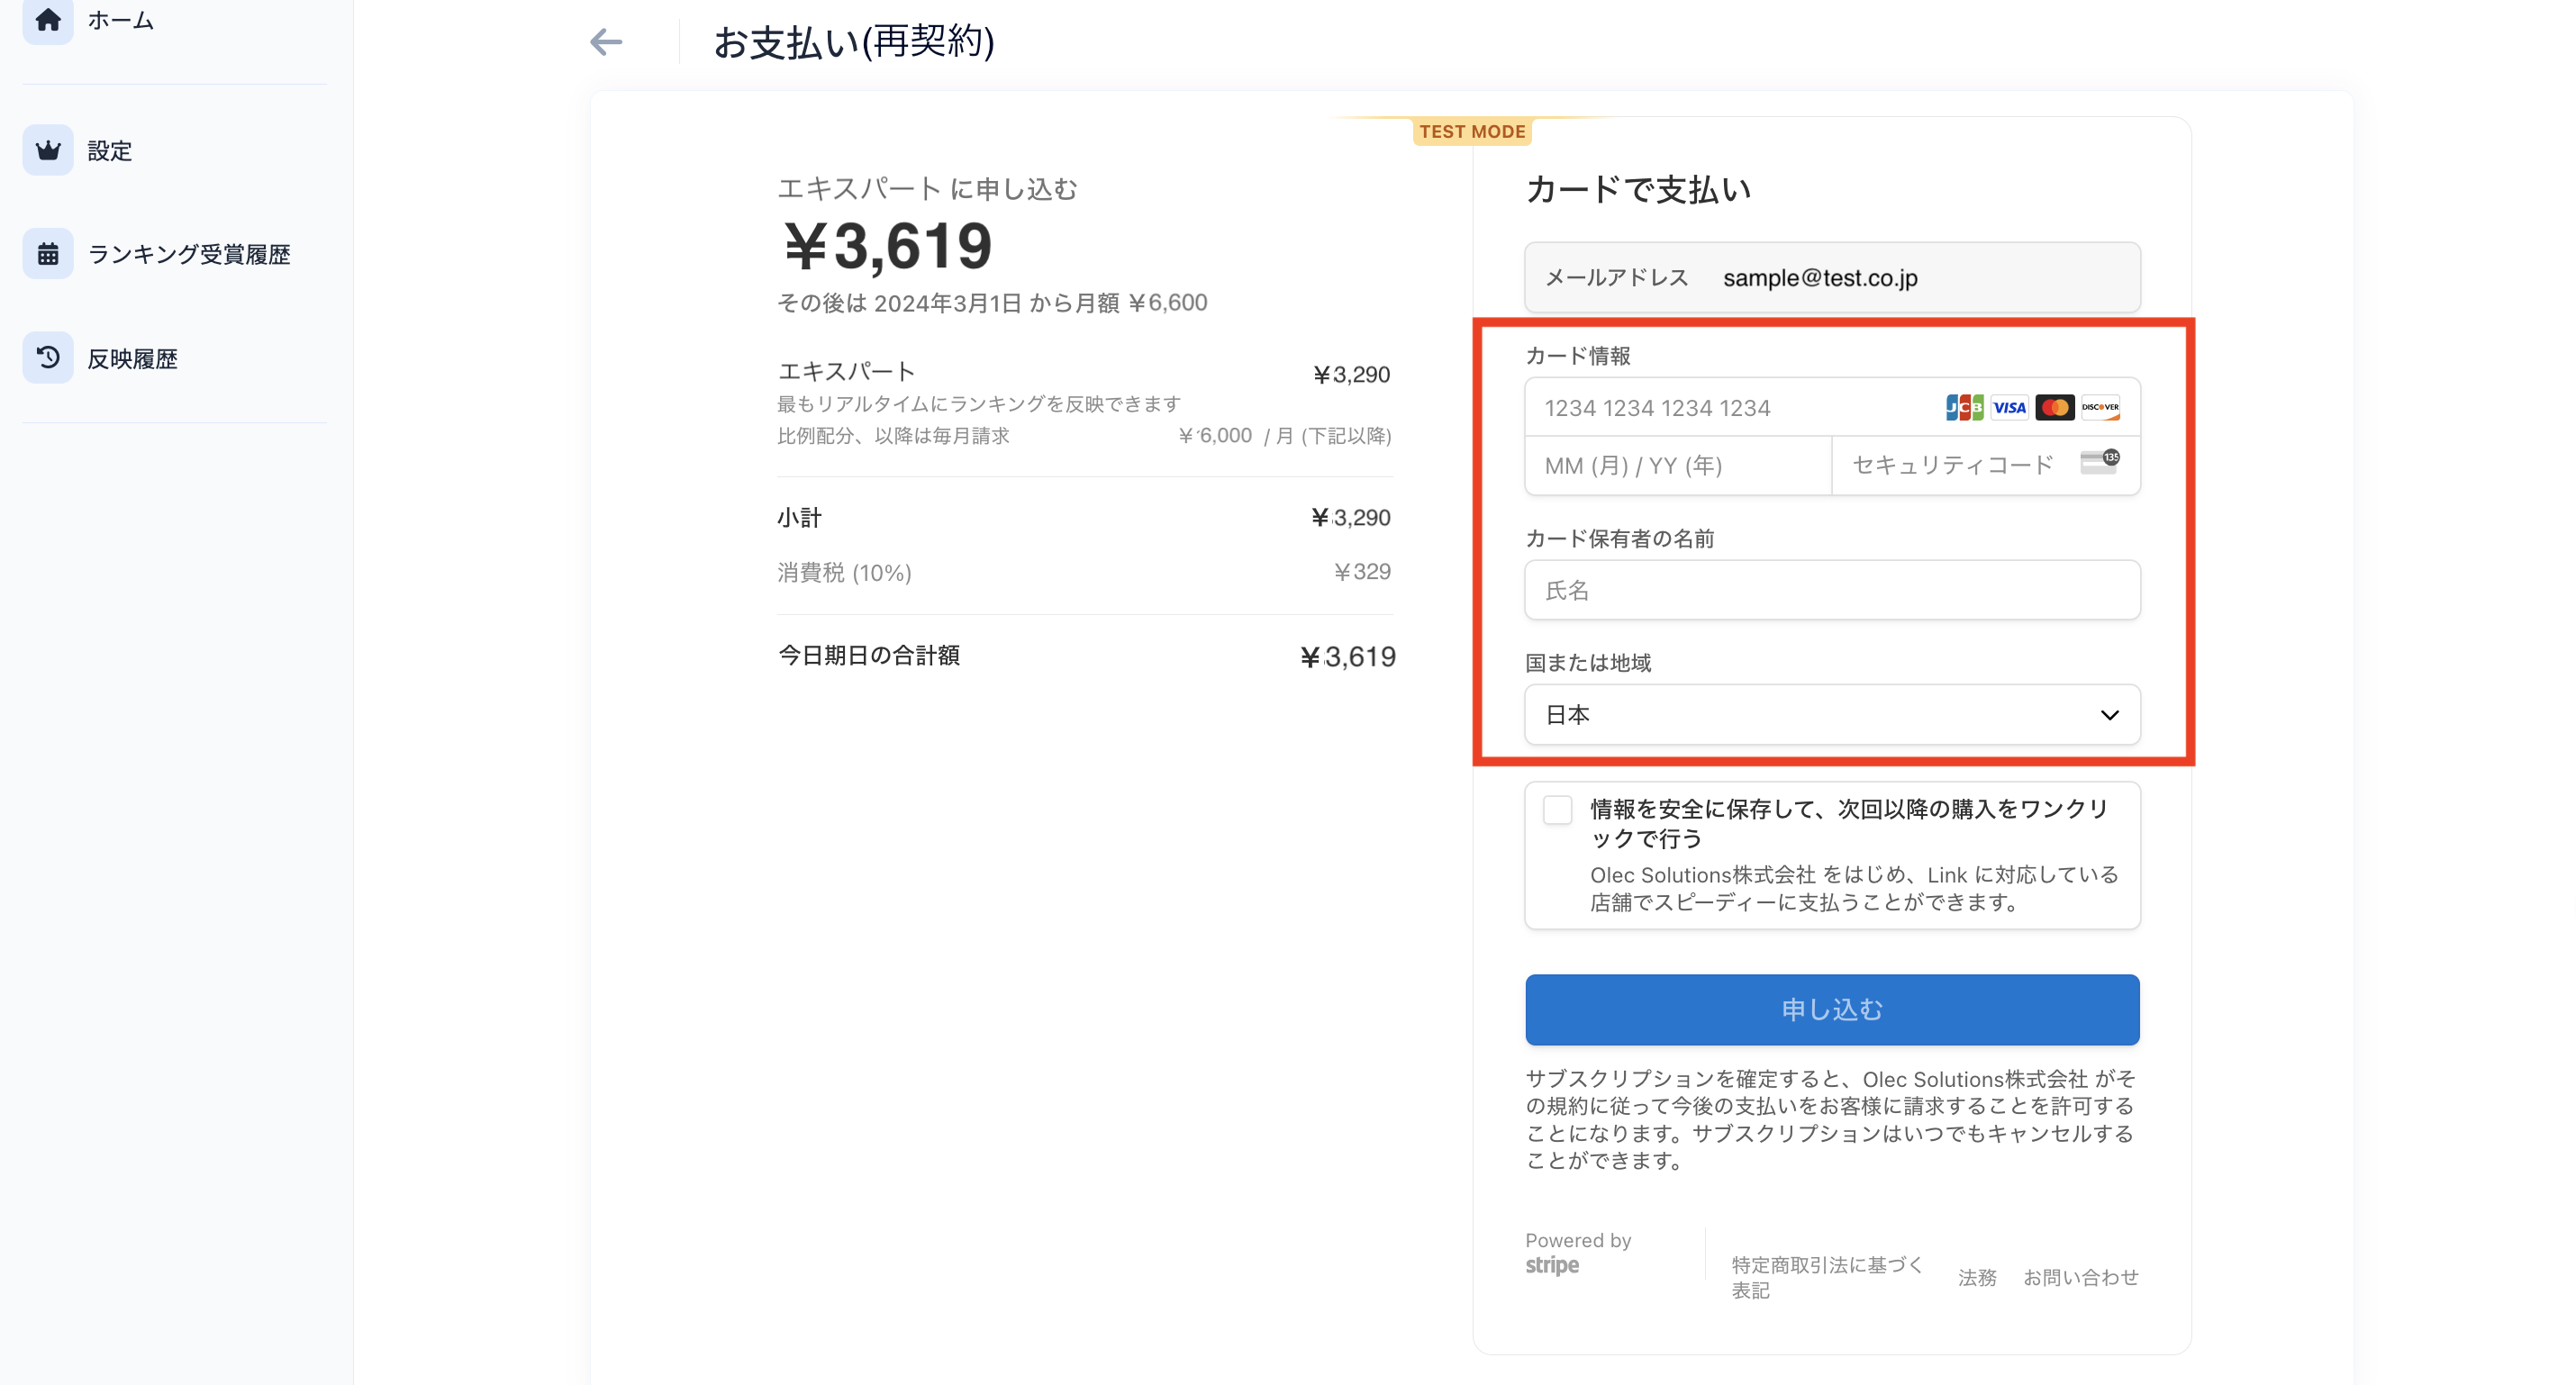Click the calendar icon for ランキング受賞履歴
This screenshot has height=1385, width=2576.
tap(48, 254)
